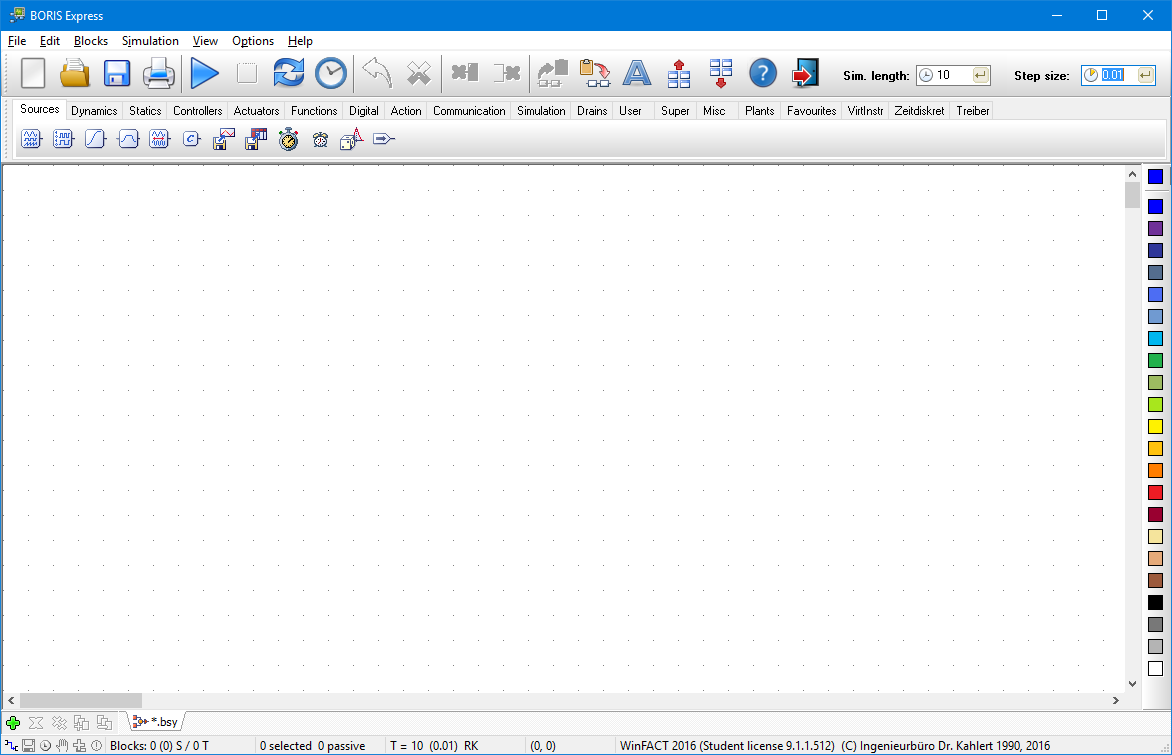1172x755 pixels.
Task: Switch to the Plants block tab
Action: (759, 111)
